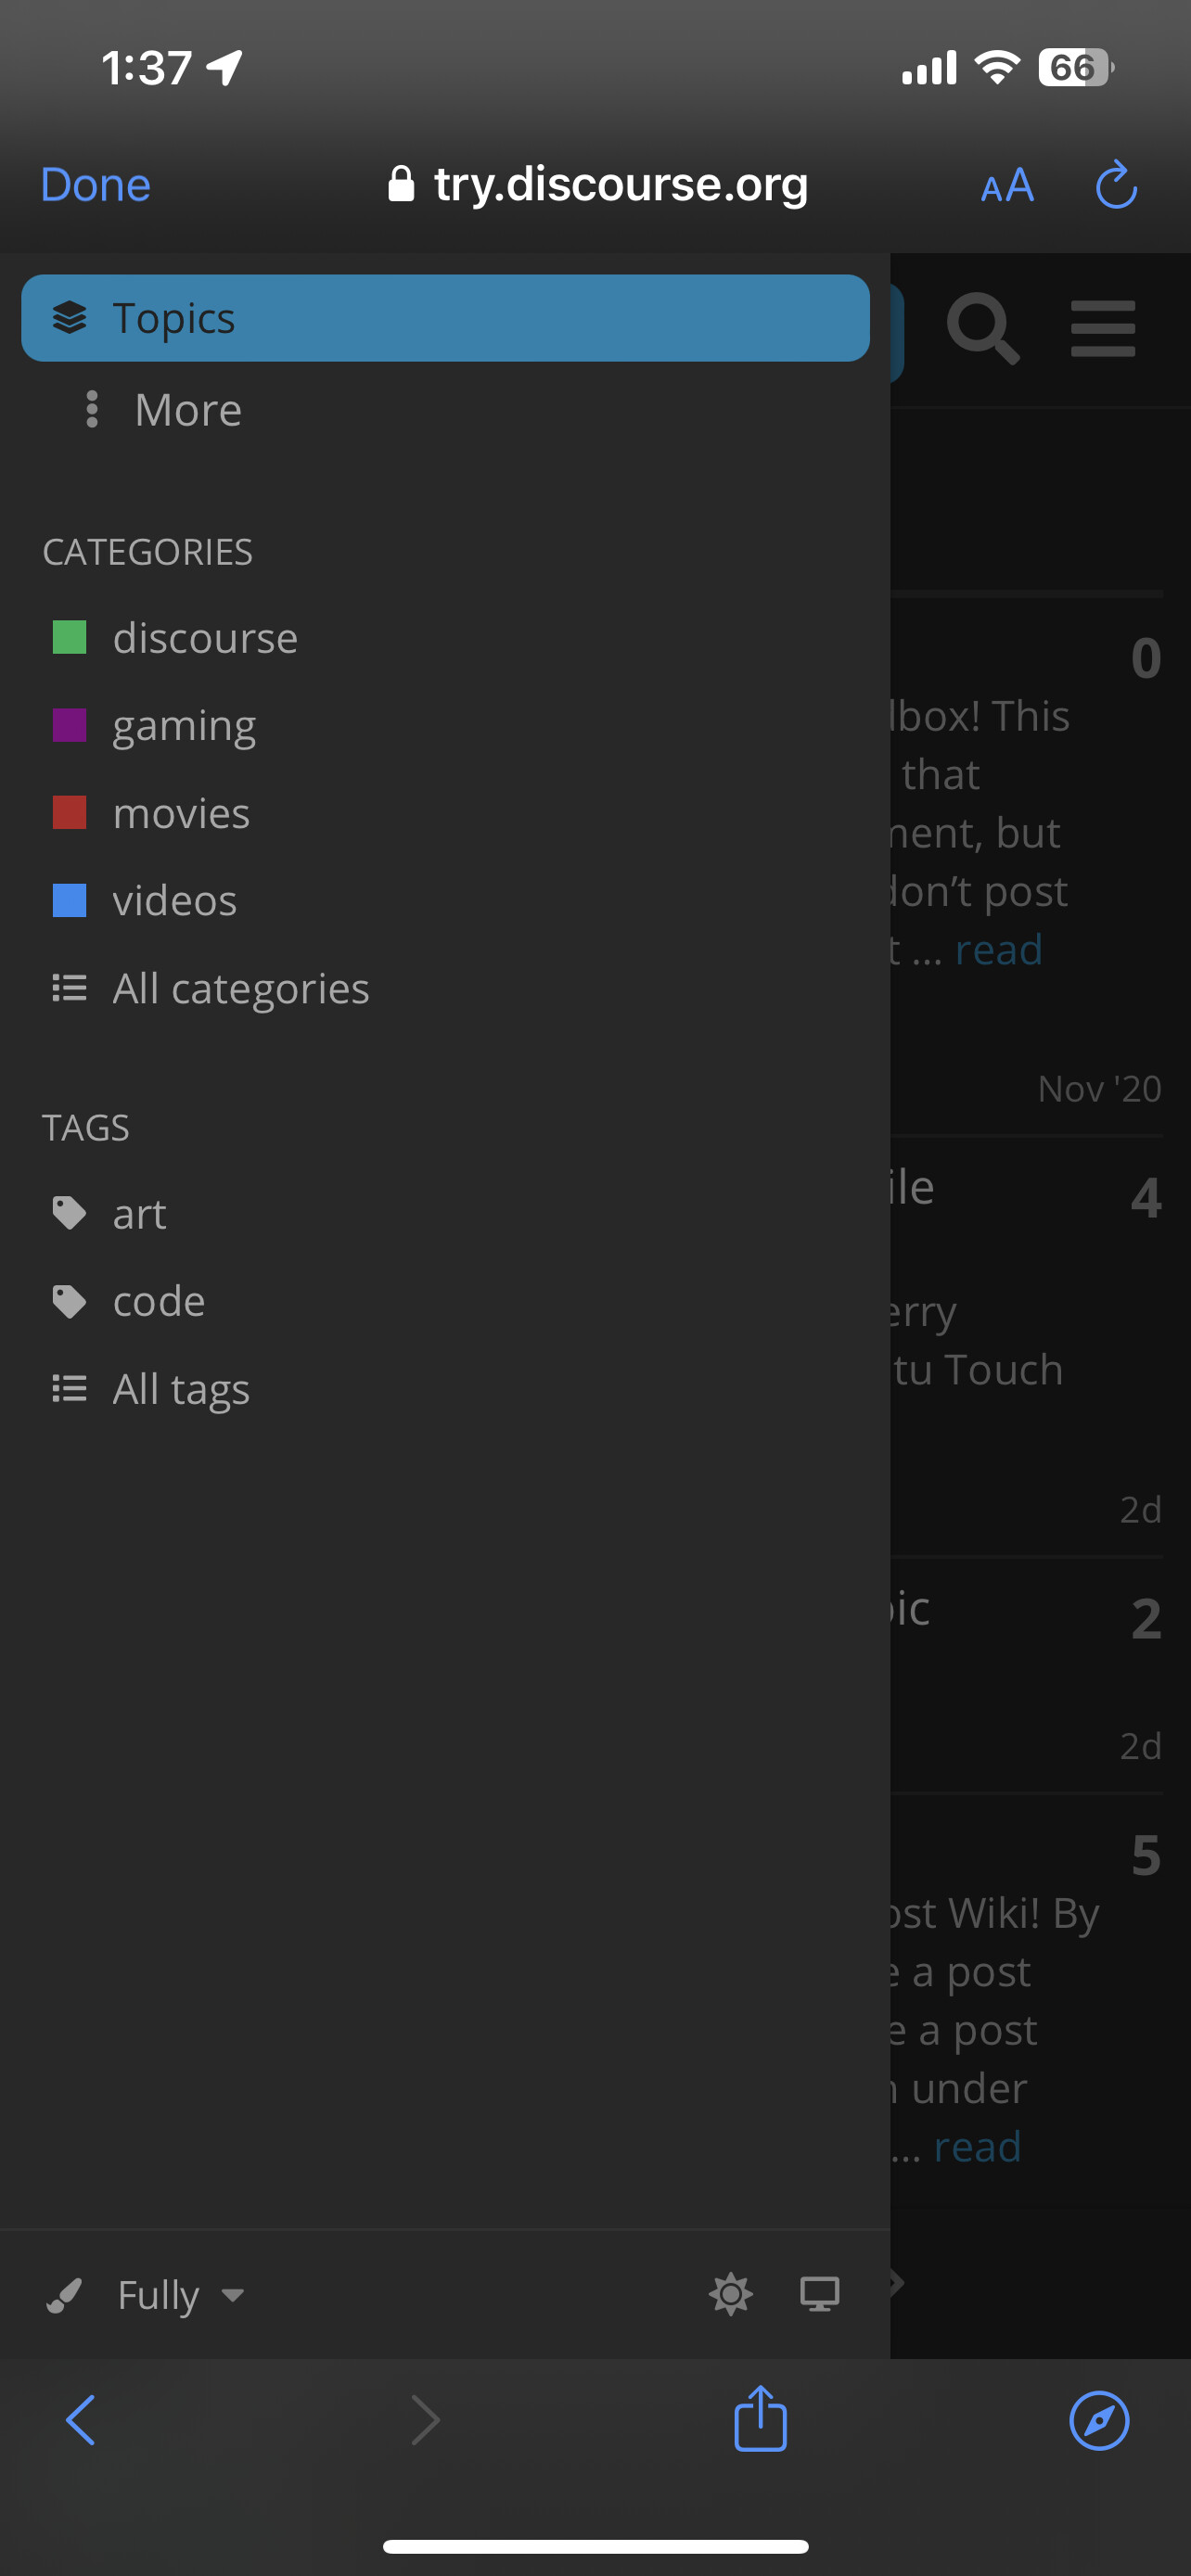The image size is (1191, 2576).
Task: Go back with the back arrow
Action: (81, 2420)
